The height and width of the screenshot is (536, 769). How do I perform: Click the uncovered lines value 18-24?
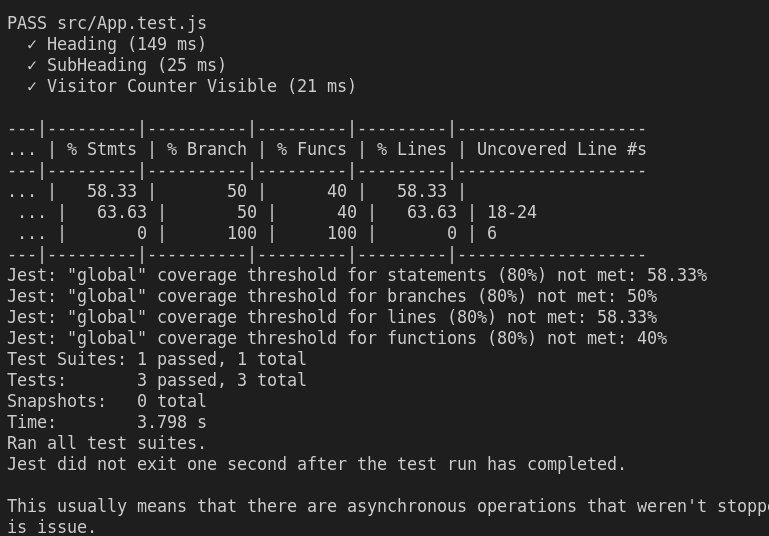tap(512, 212)
